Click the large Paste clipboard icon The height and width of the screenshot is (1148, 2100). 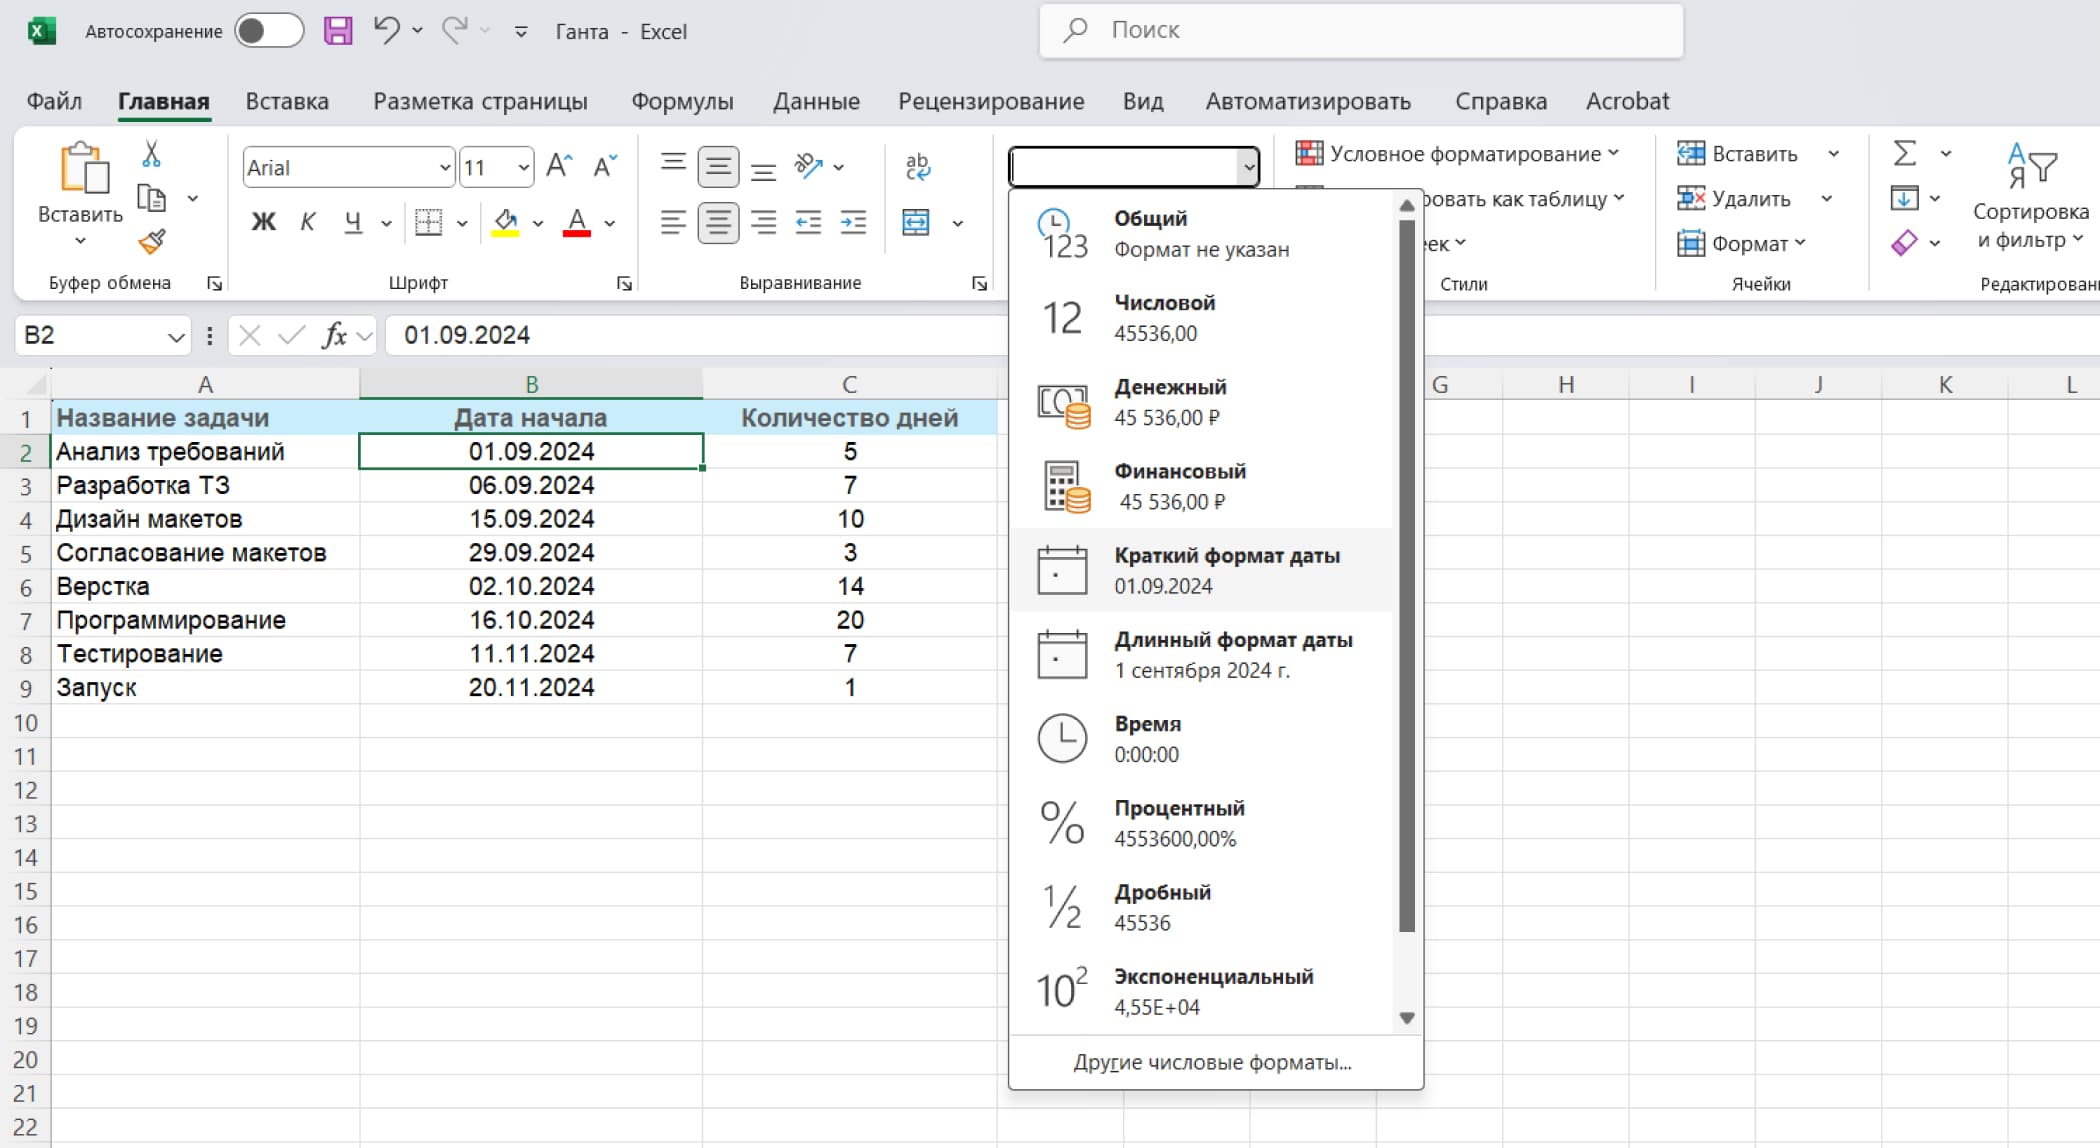pos(84,167)
